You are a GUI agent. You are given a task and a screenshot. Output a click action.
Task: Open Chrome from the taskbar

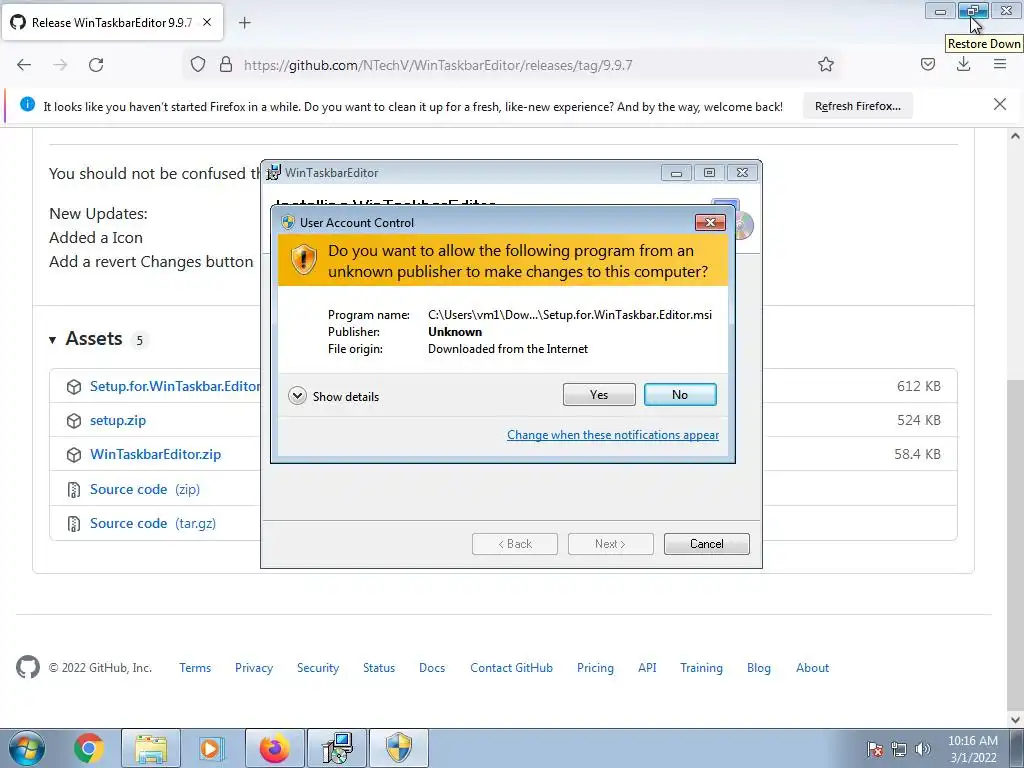pyautogui.click(x=89, y=748)
